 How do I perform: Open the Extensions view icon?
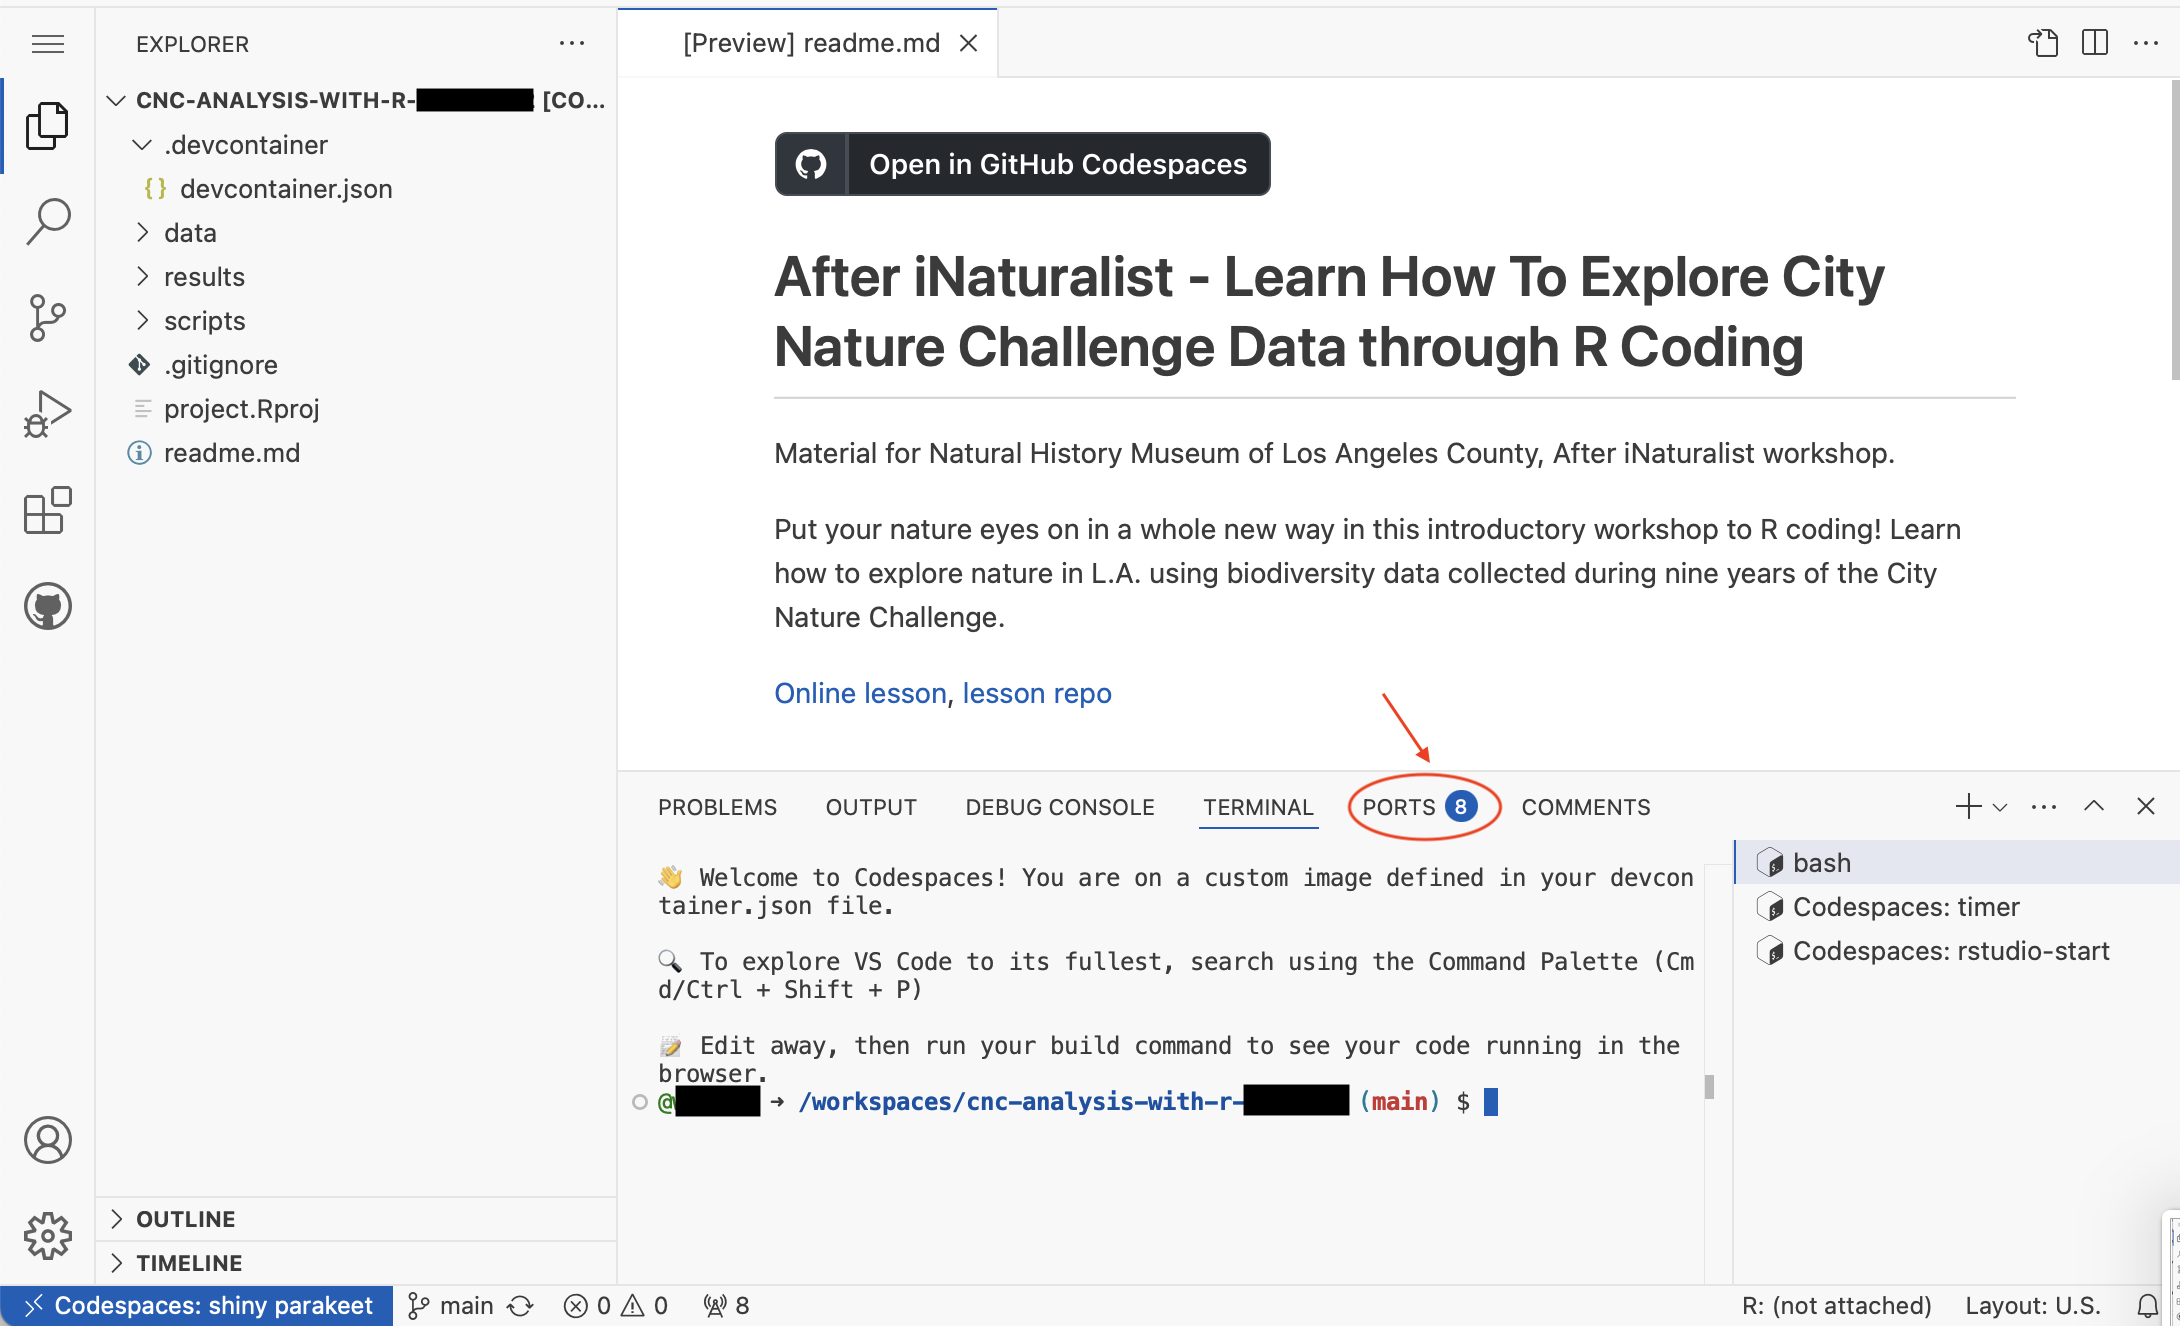coord(47,510)
